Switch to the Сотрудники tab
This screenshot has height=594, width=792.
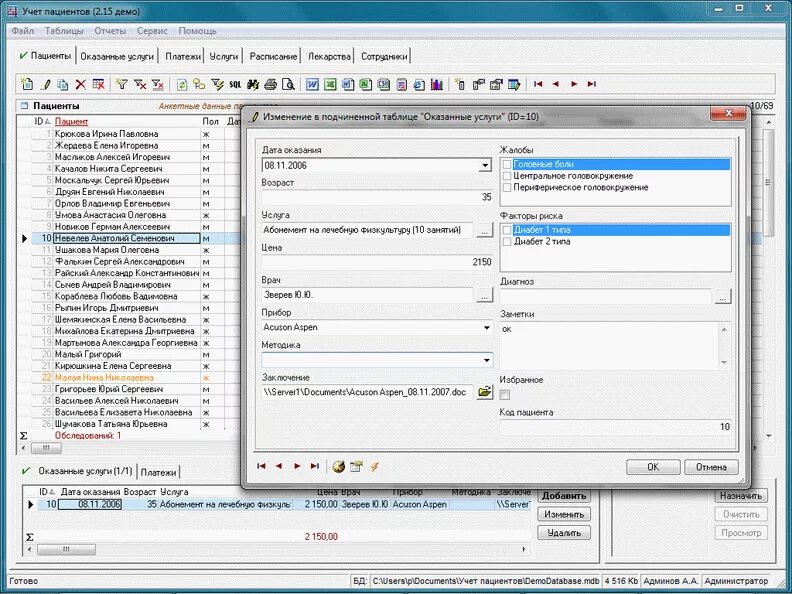[384, 57]
